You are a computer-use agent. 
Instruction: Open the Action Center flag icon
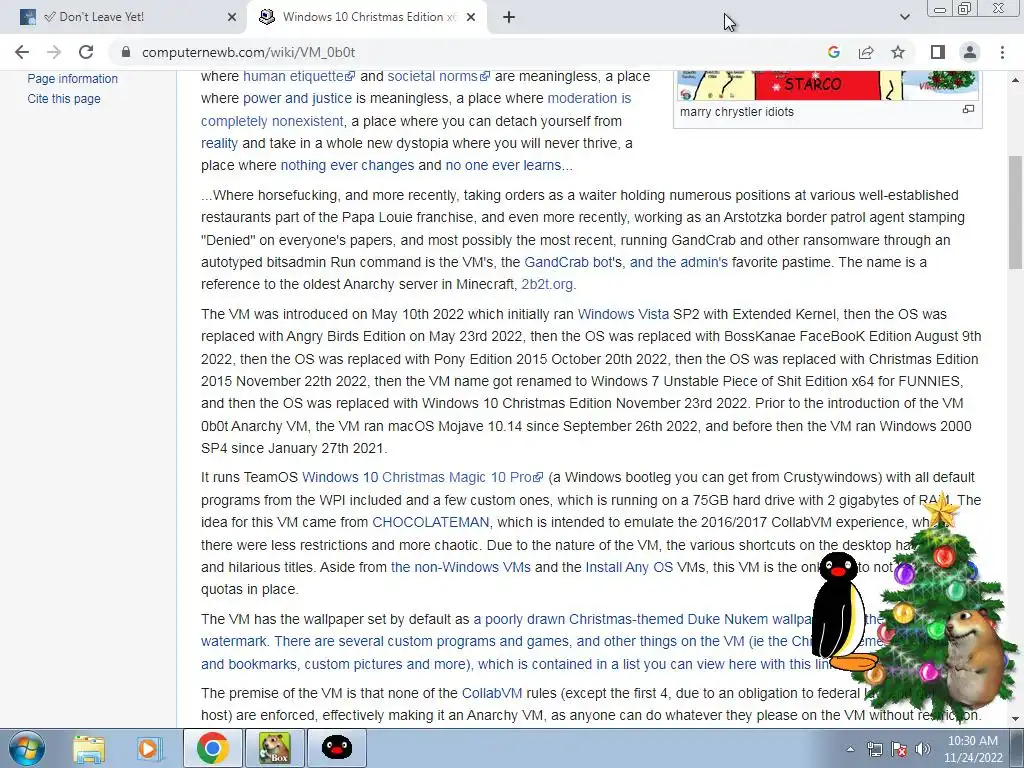point(899,749)
